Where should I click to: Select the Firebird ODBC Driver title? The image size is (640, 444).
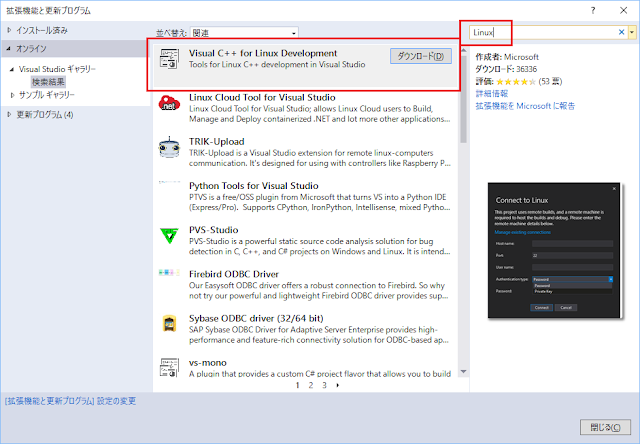(x=234, y=274)
